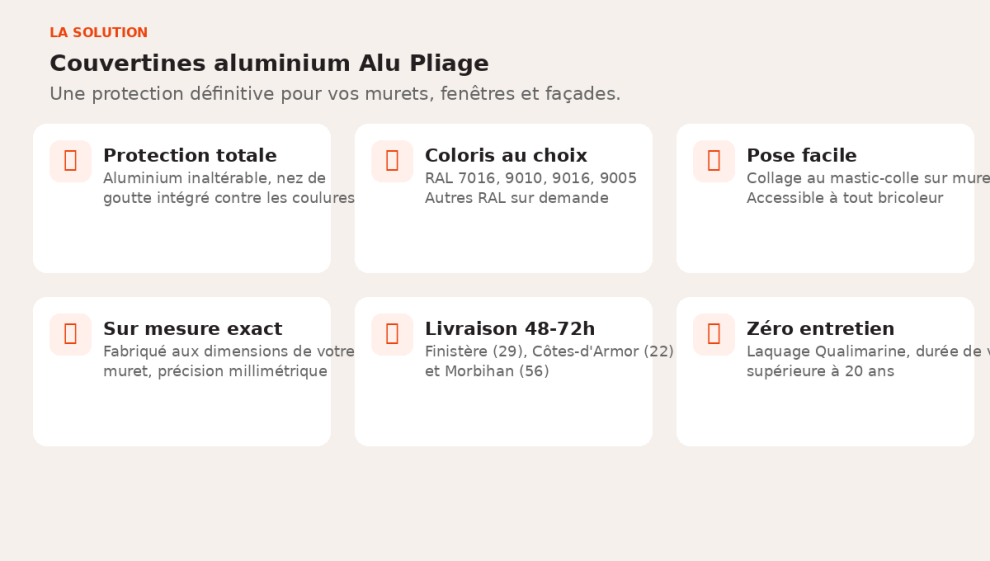Click the Aluminium inaltérable description text

pyautogui.click(x=214, y=179)
